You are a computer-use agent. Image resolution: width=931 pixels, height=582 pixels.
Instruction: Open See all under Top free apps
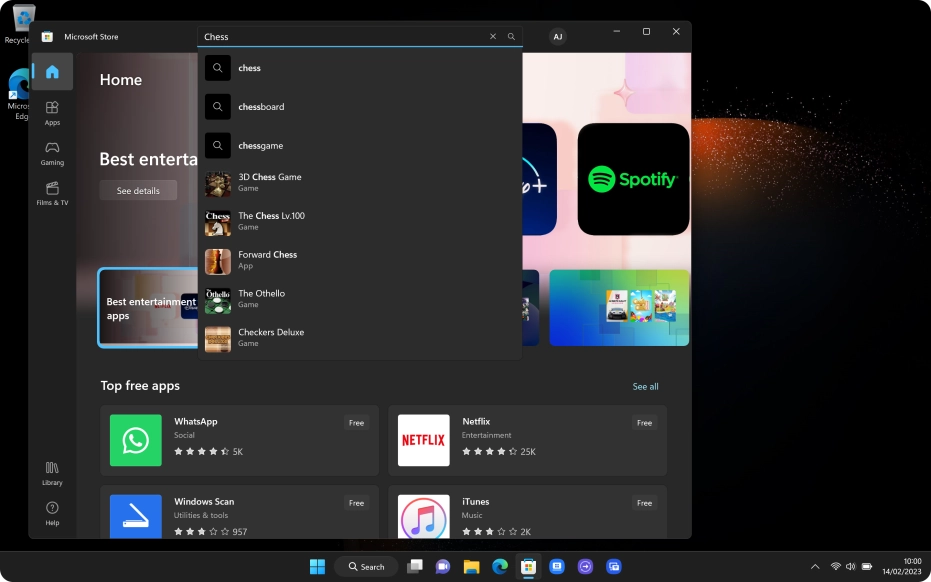click(x=645, y=386)
